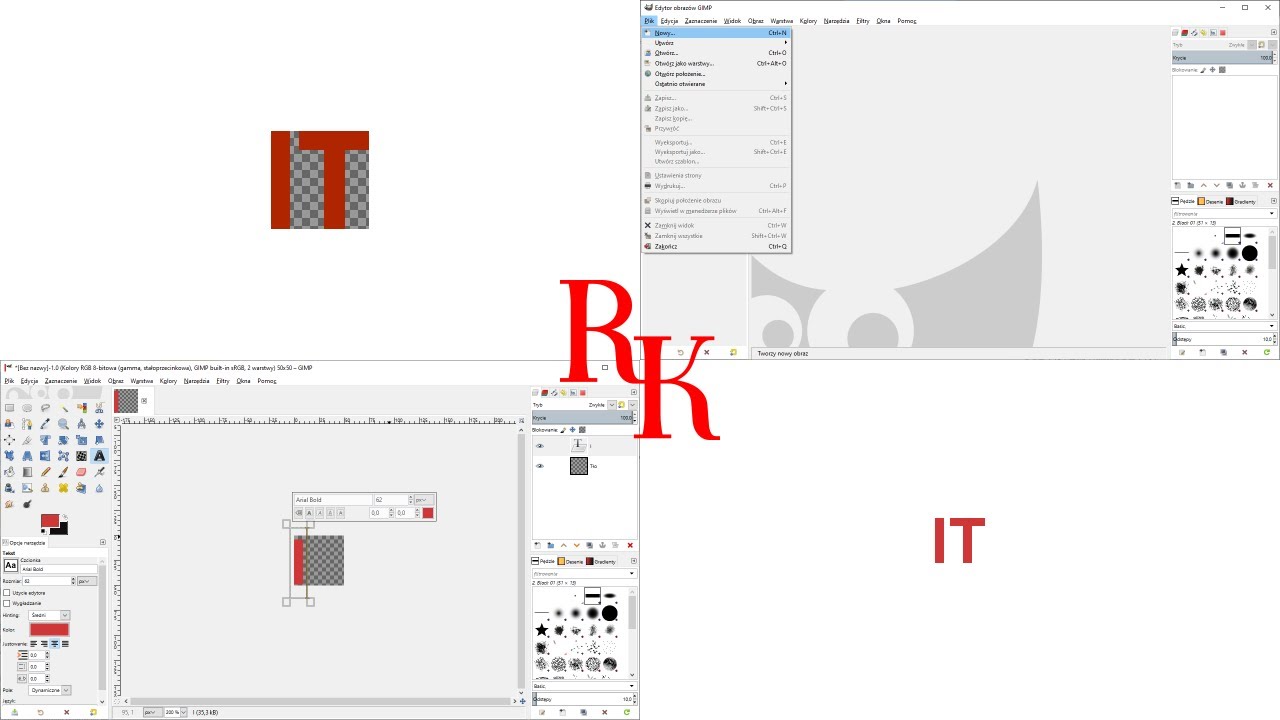This screenshot has height=720, width=1280.
Task: Select the black star brush in bottom-left window
Action: [x=541, y=629]
